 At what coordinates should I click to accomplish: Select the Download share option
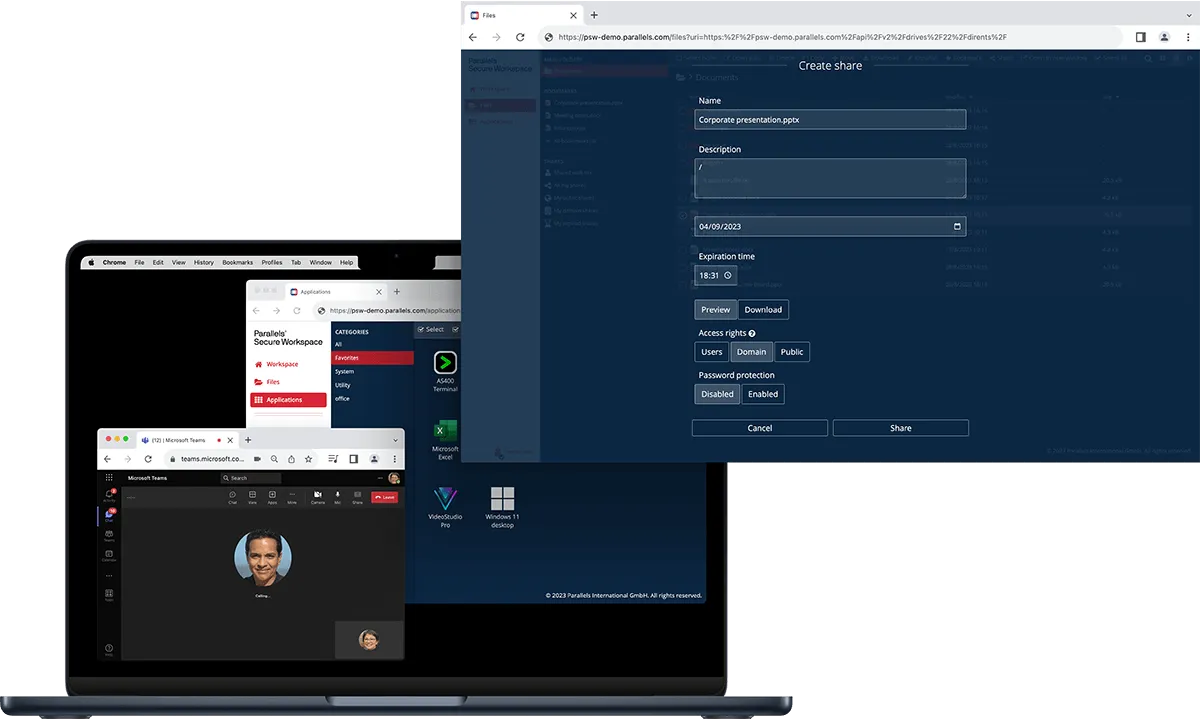click(764, 310)
